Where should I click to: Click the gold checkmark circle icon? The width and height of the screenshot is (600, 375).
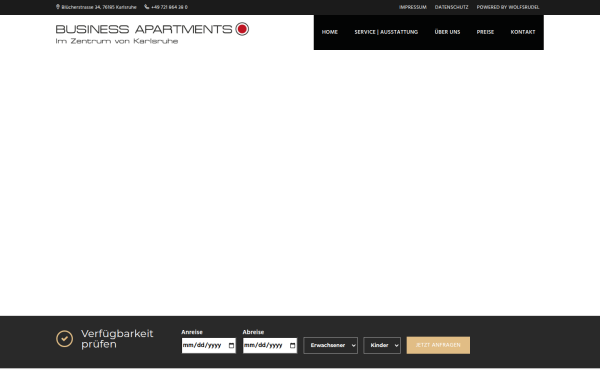click(64, 339)
